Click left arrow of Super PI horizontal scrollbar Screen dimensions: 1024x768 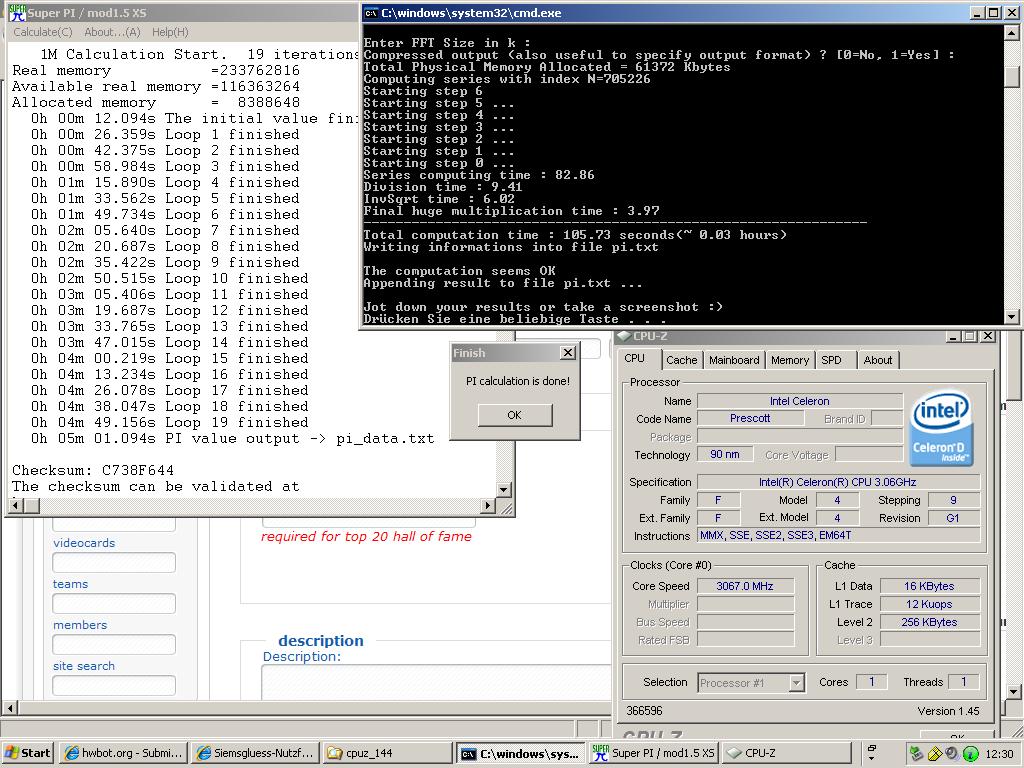pyautogui.click(x=16, y=505)
